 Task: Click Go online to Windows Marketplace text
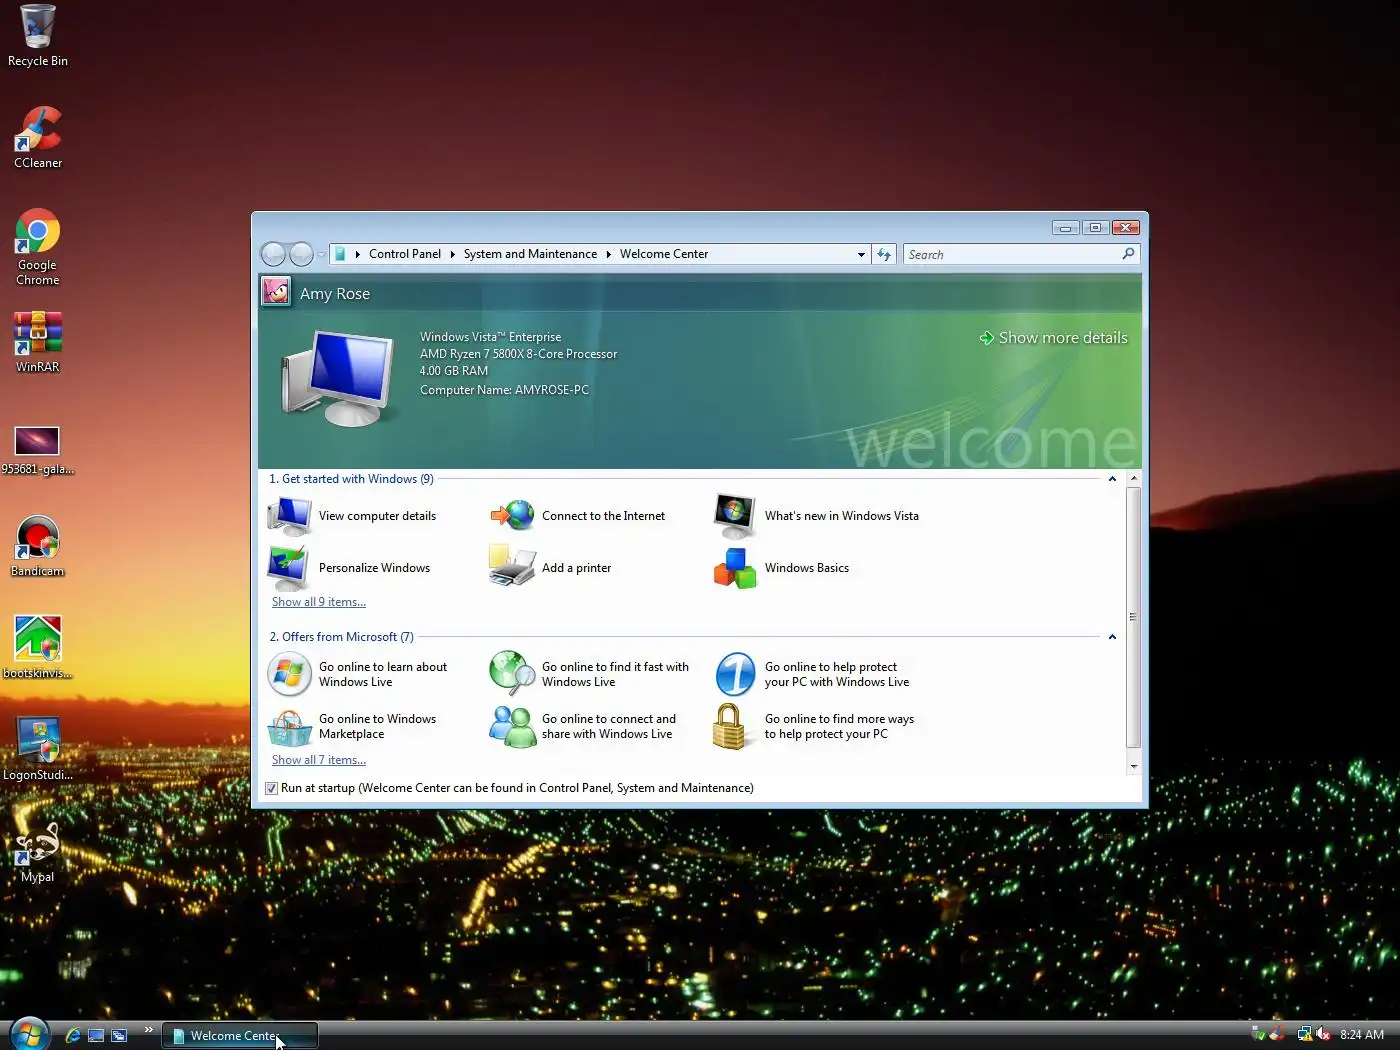377,726
